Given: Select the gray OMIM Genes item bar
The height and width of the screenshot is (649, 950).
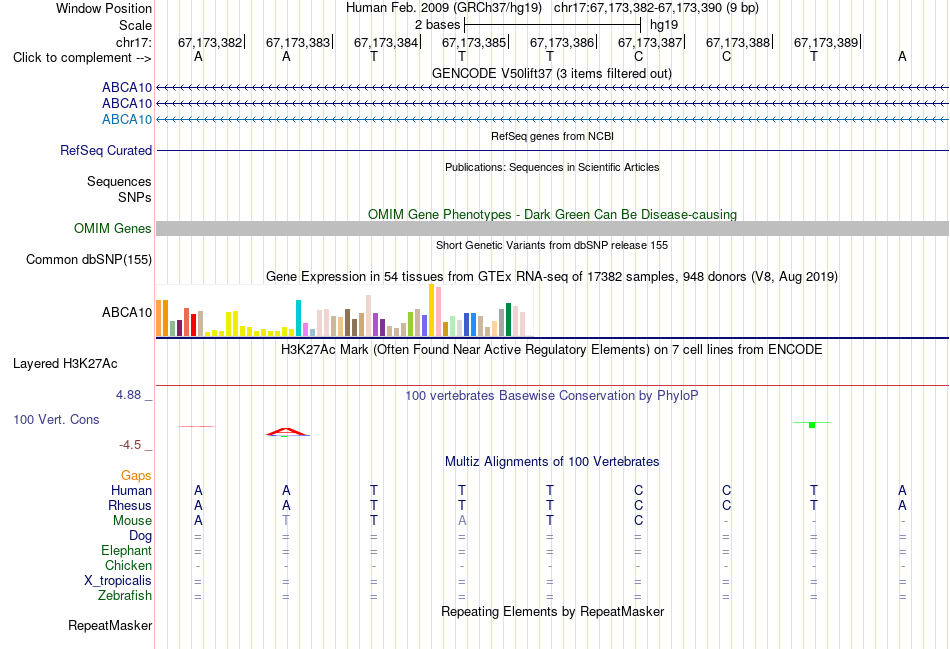Looking at the screenshot, I should [552, 228].
